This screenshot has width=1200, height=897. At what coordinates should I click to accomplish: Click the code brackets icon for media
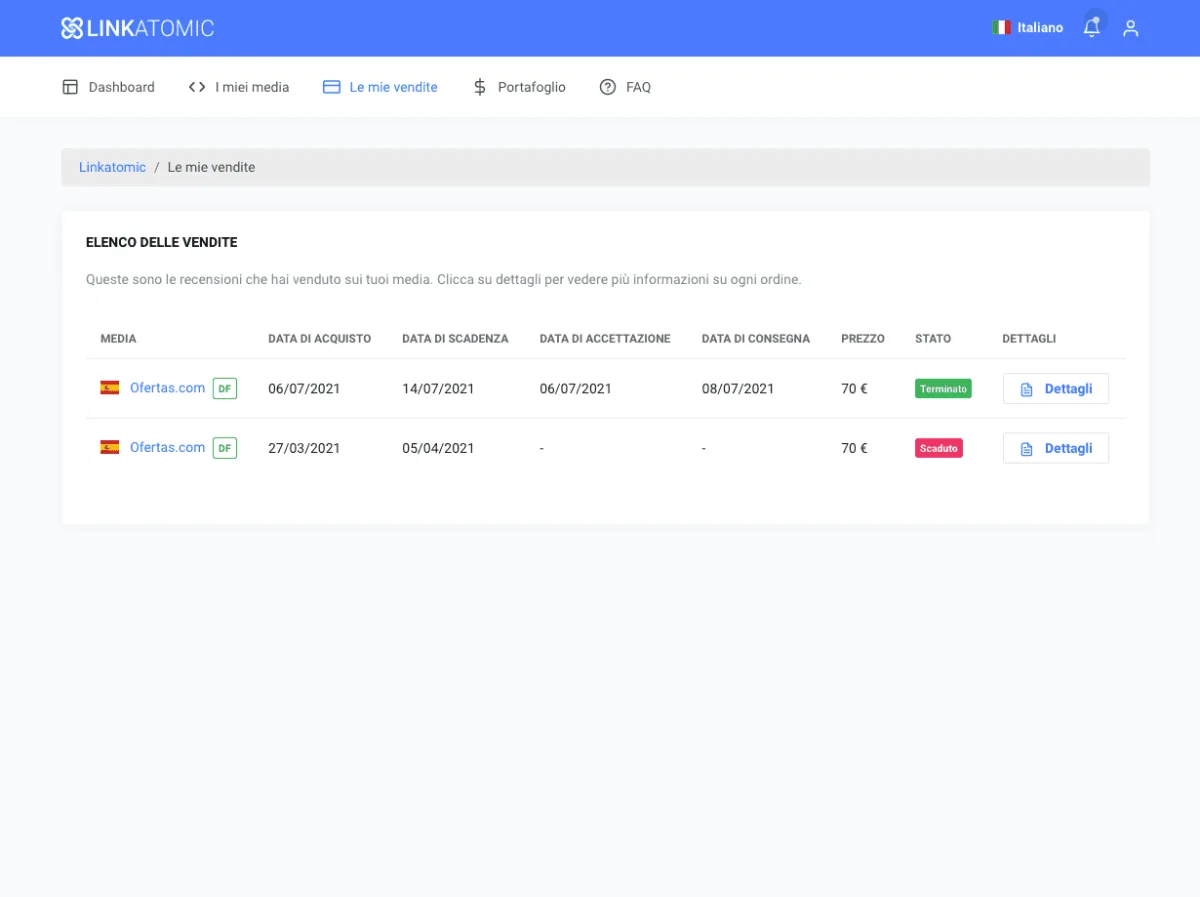point(197,87)
